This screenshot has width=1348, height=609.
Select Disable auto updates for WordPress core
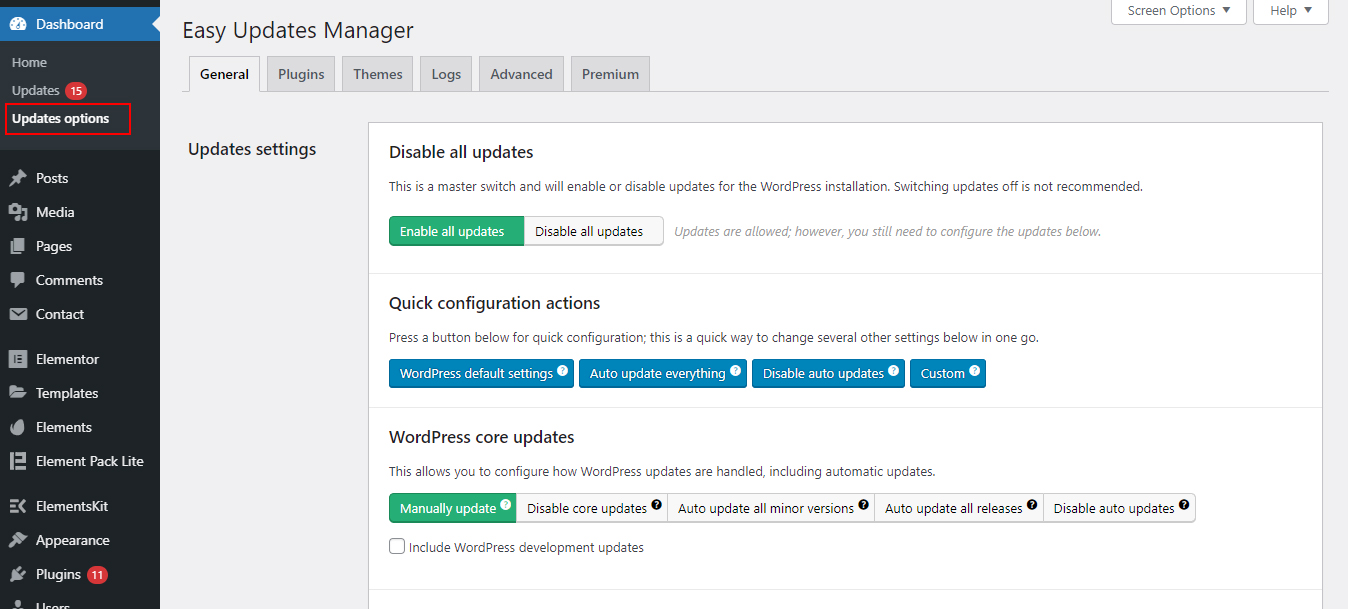click(1120, 508)
